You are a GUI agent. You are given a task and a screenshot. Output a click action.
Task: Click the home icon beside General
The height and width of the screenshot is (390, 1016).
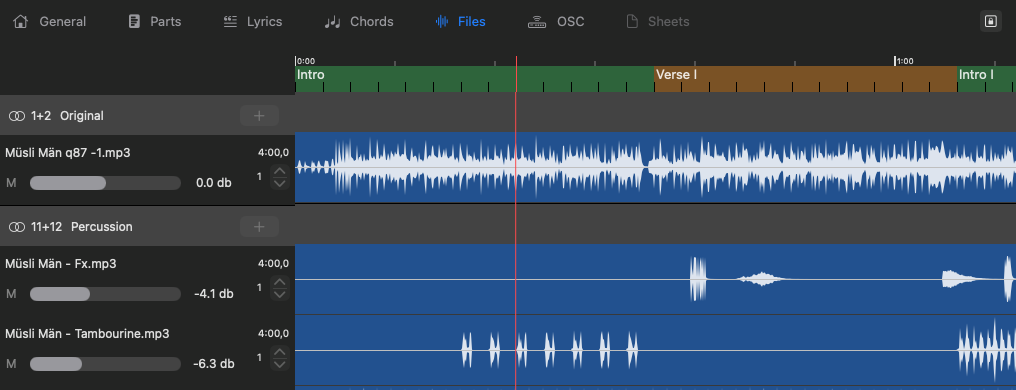21,21
